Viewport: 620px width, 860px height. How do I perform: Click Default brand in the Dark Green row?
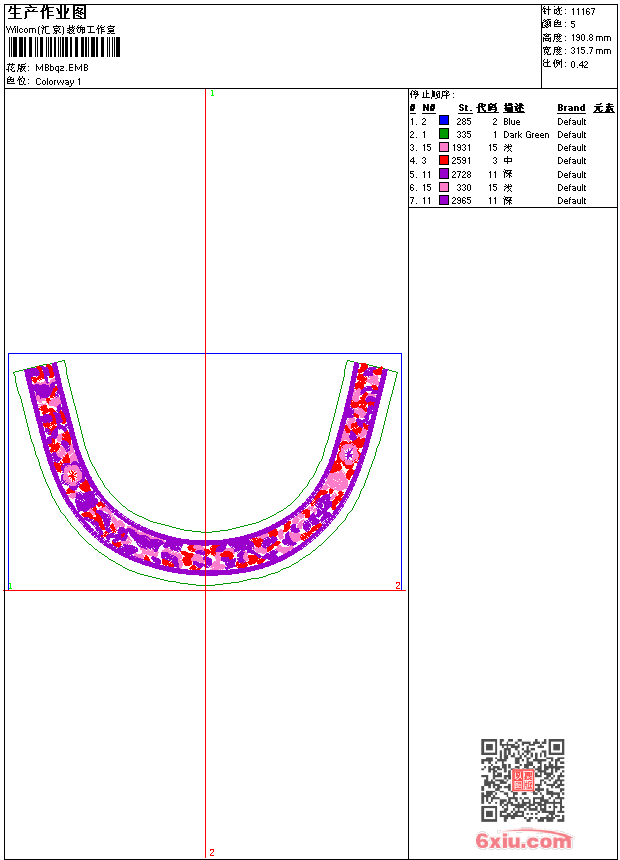572,135
